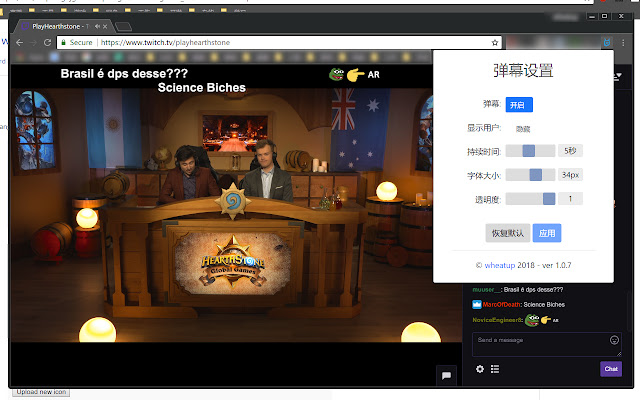Image resolution: width=640 pixels, height=400 pixels.
Task: Minimize the Chrome window
Action: [x=592, y=16]
